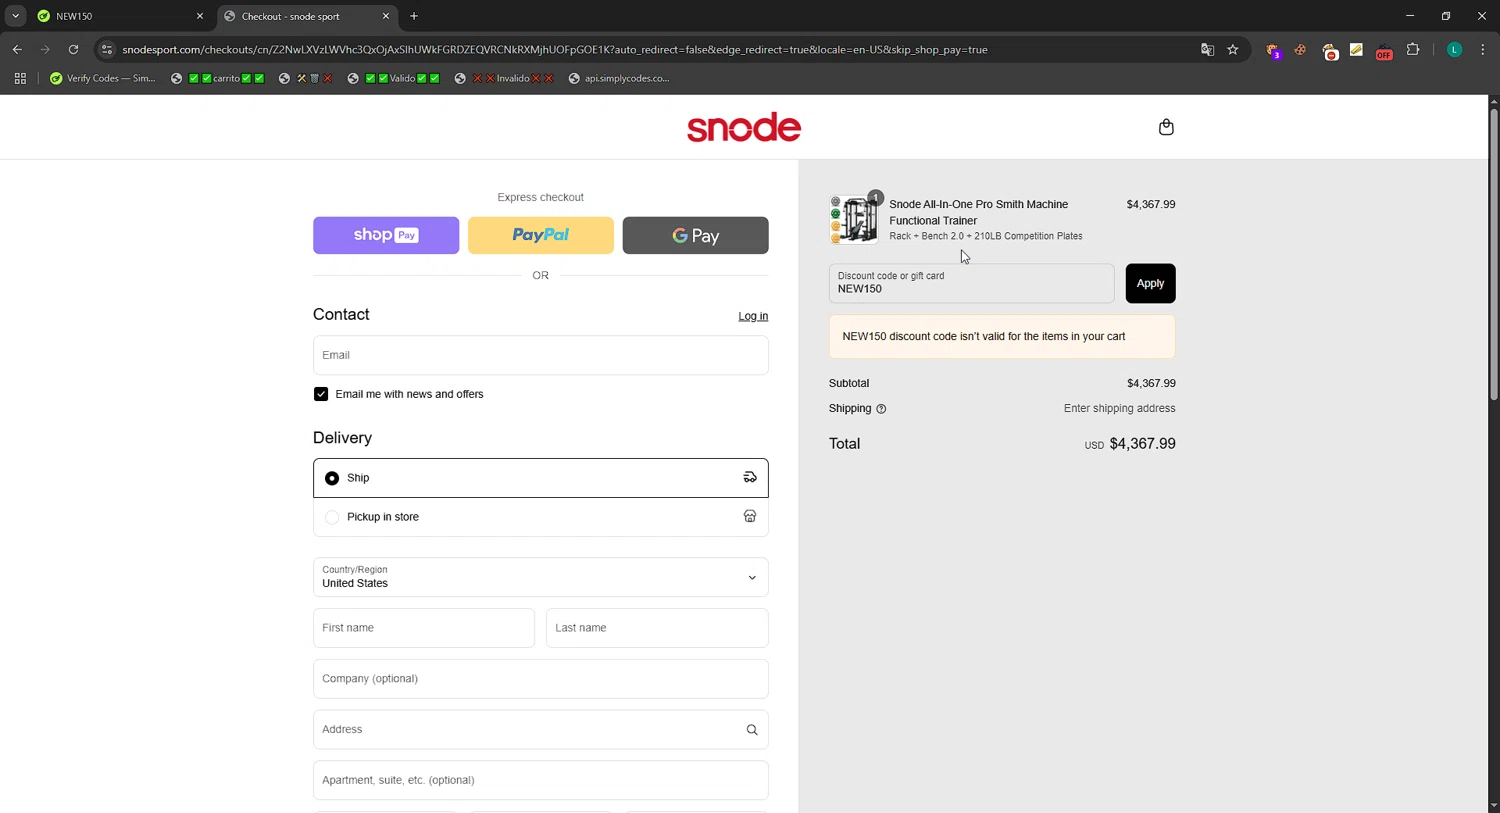Image resolution: width=1500 pixels, height=813 pixels.
Task: Click the Snode All-In-One Pro Smith Machine title
Action: 979,212
